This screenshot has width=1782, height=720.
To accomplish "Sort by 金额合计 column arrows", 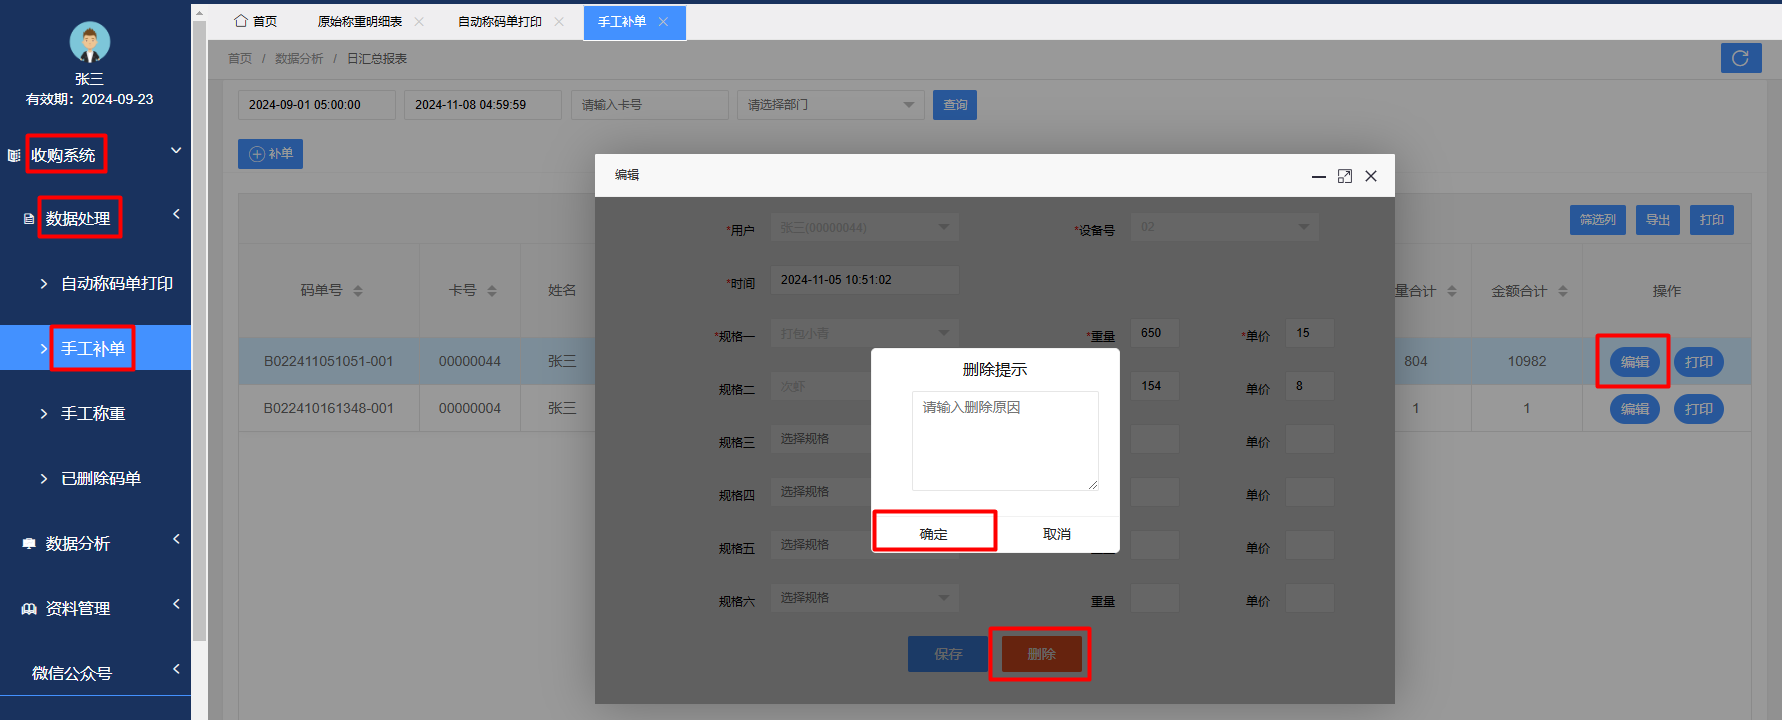I will [x=1563, y=291].
